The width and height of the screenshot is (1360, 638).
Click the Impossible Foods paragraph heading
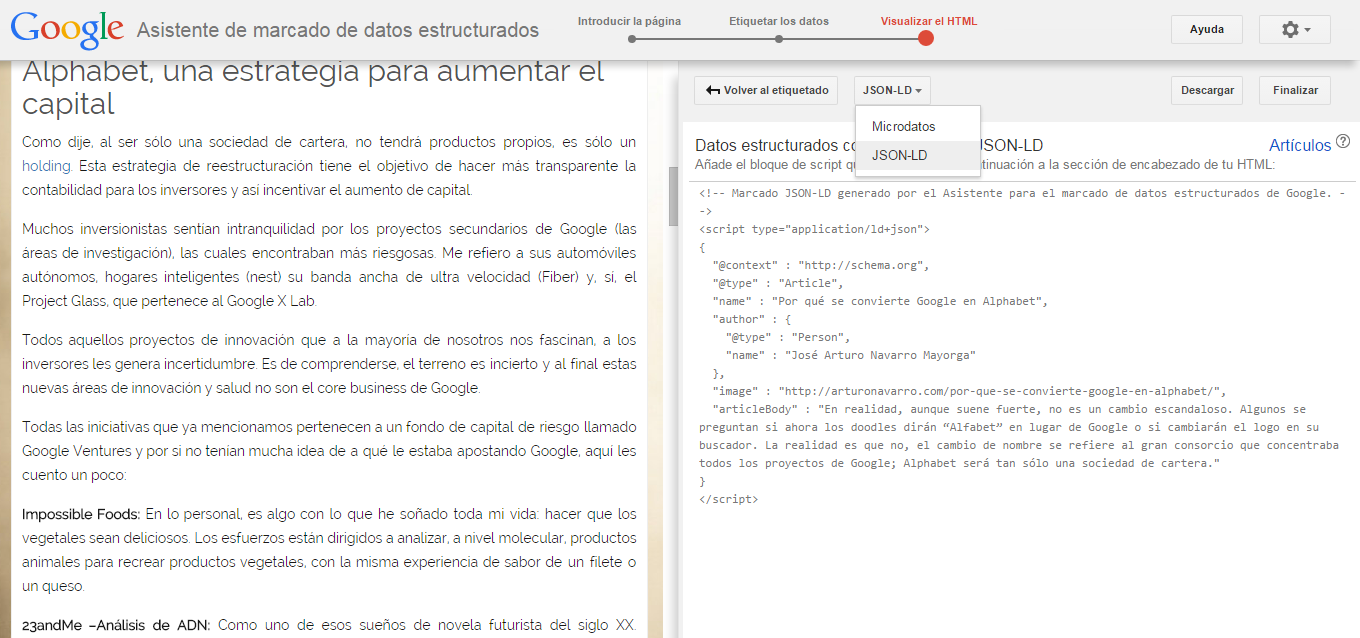81,514
